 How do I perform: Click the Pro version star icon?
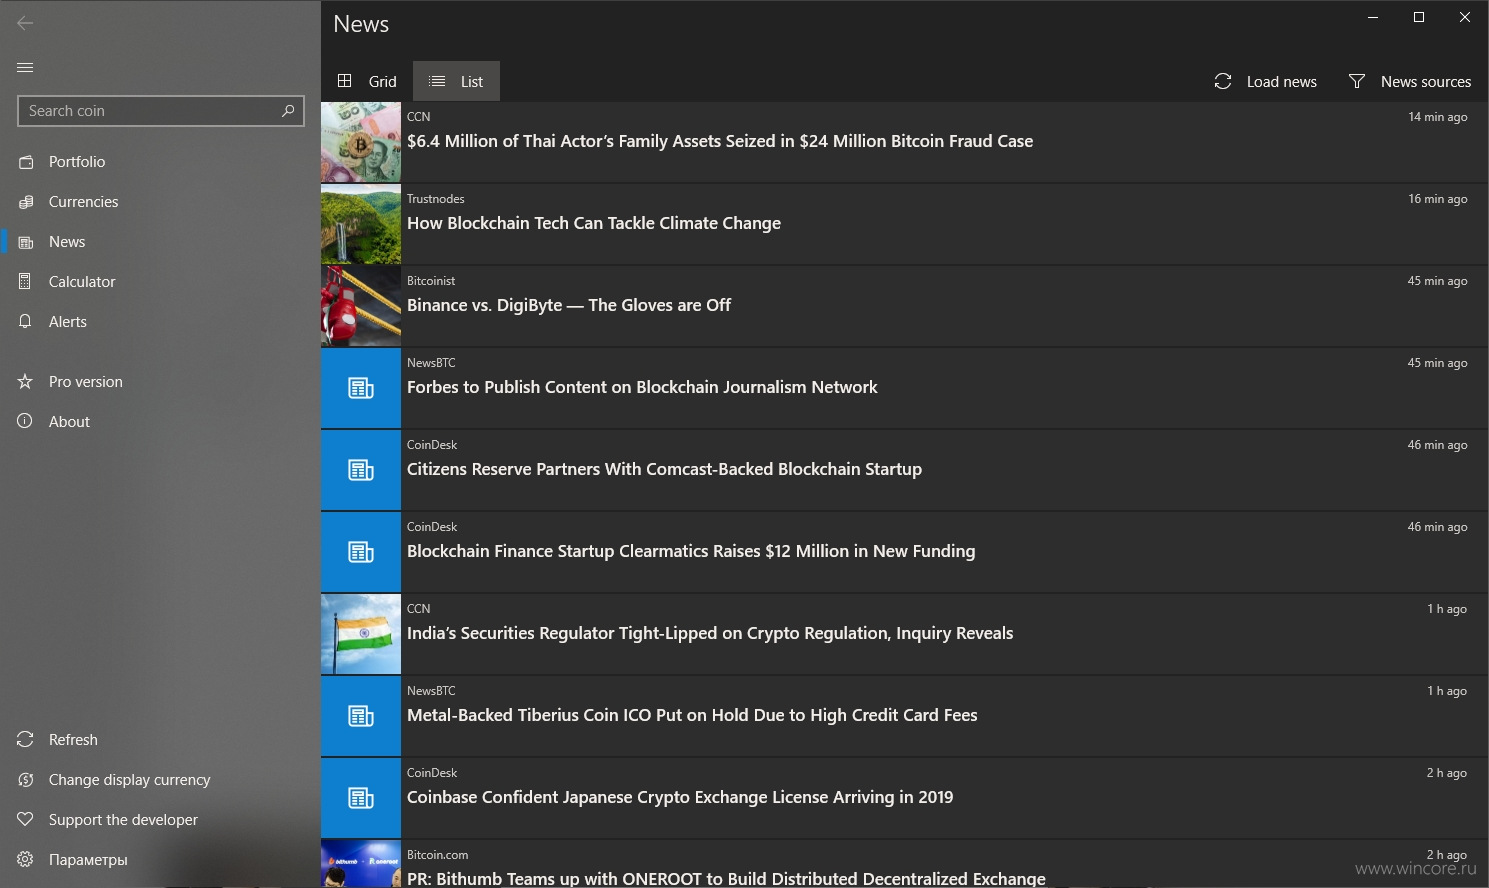point(26,382)
